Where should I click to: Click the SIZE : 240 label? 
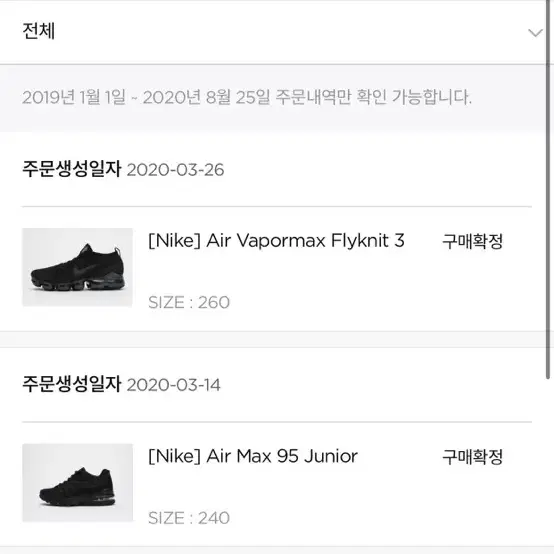pyautogui.click(x=189, y=518)
